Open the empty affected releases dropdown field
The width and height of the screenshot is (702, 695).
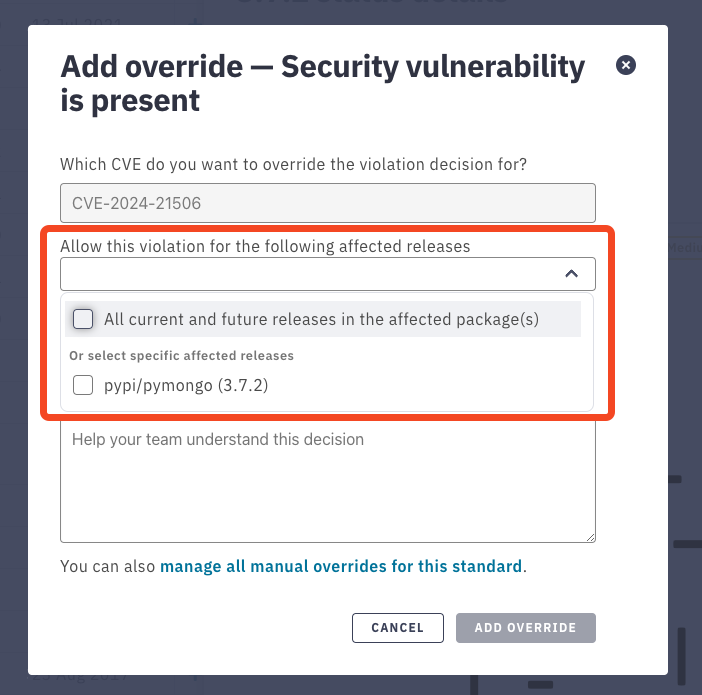pyautogui.click(x=328, y=274)
